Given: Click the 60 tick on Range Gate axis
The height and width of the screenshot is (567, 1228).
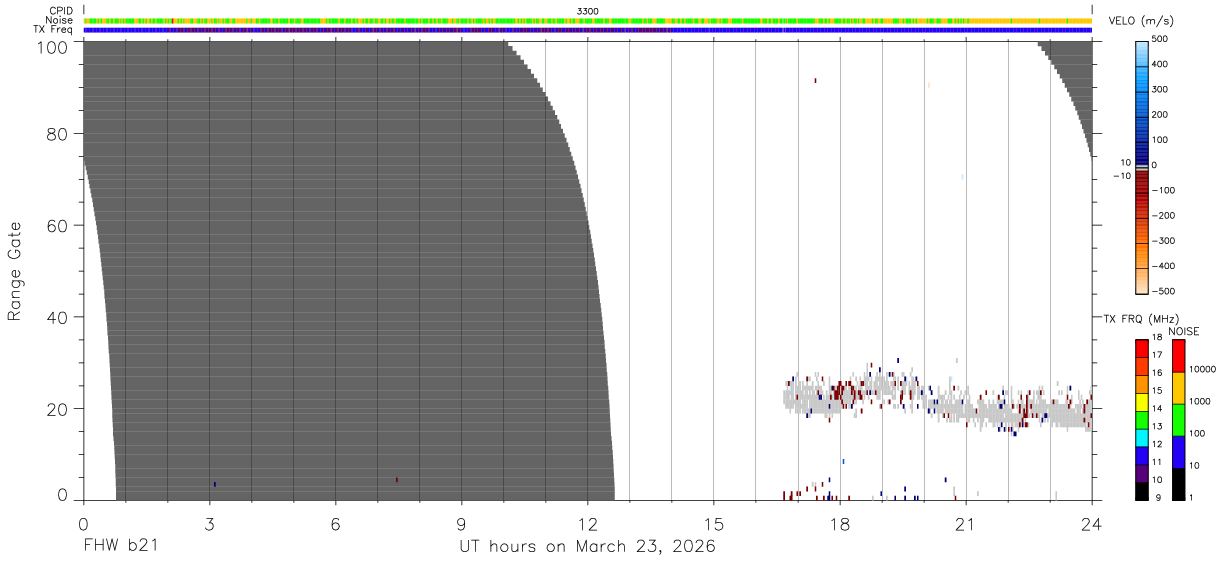Looking at the screenshot, I should coord(59,225).
